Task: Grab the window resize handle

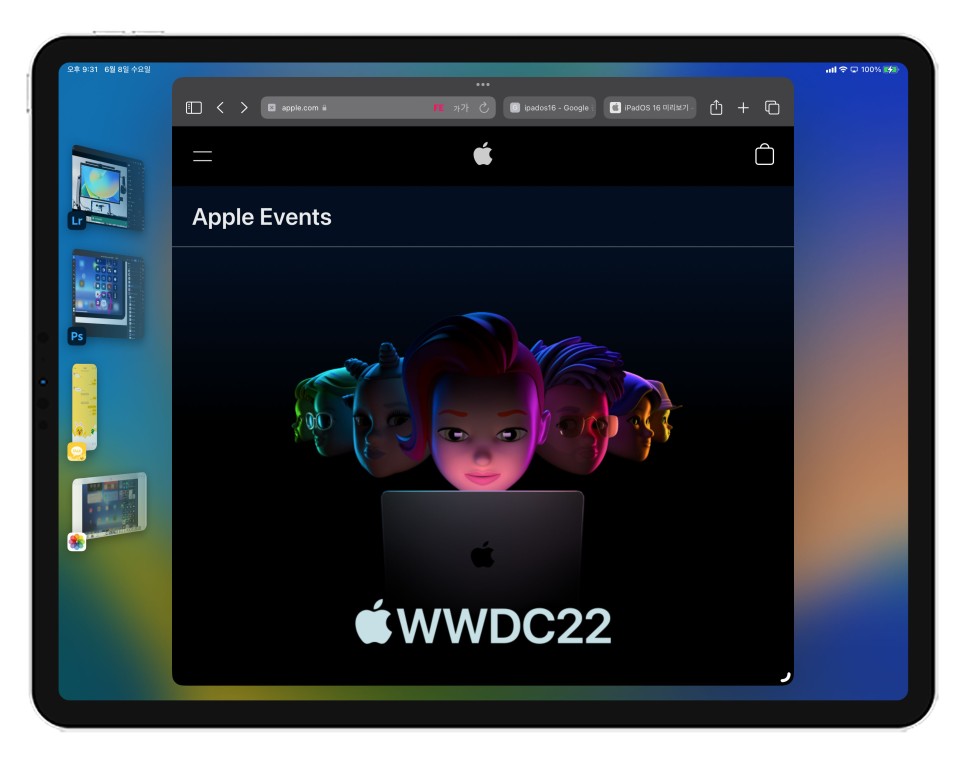Action: click(x=785, y=677)
